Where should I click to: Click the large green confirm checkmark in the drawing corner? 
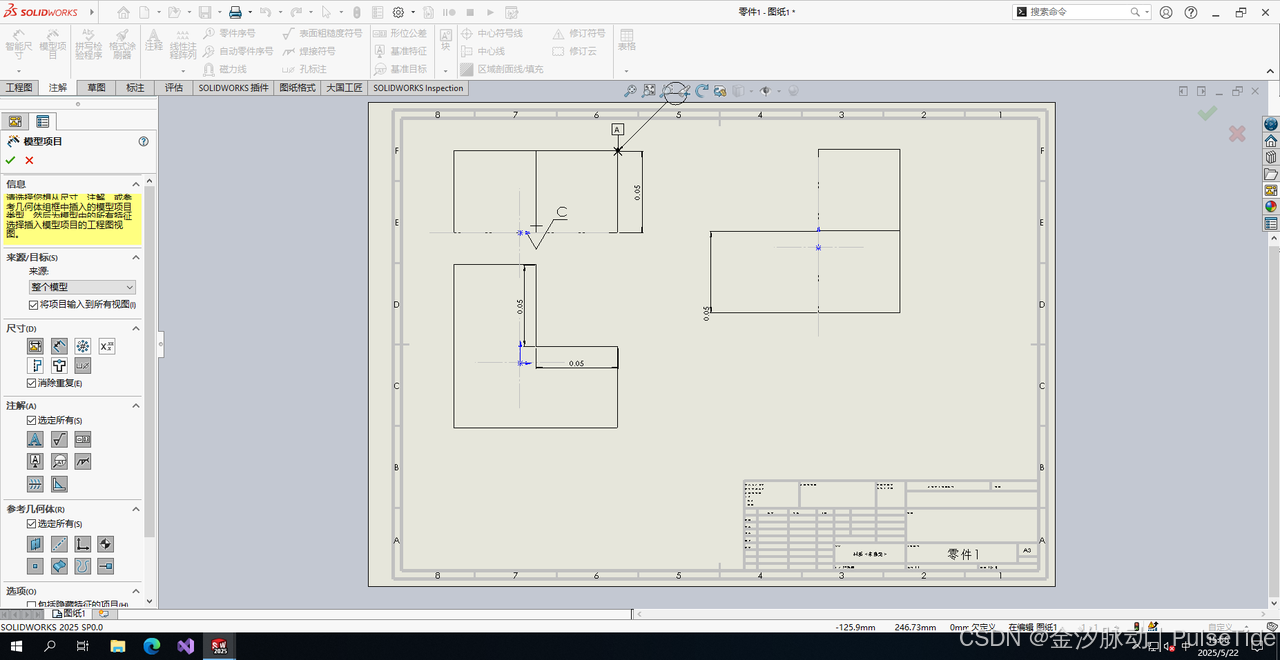[x=1207, y=114]
